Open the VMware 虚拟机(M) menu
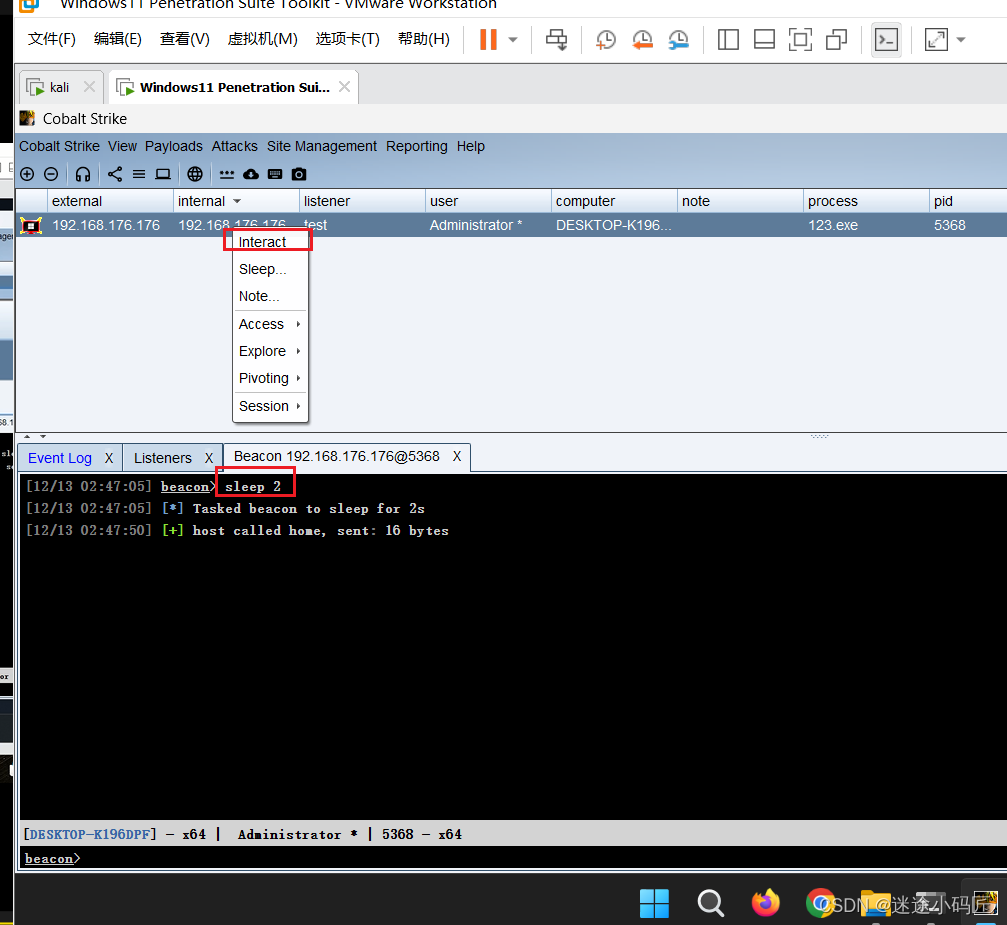 click(262, 39)
